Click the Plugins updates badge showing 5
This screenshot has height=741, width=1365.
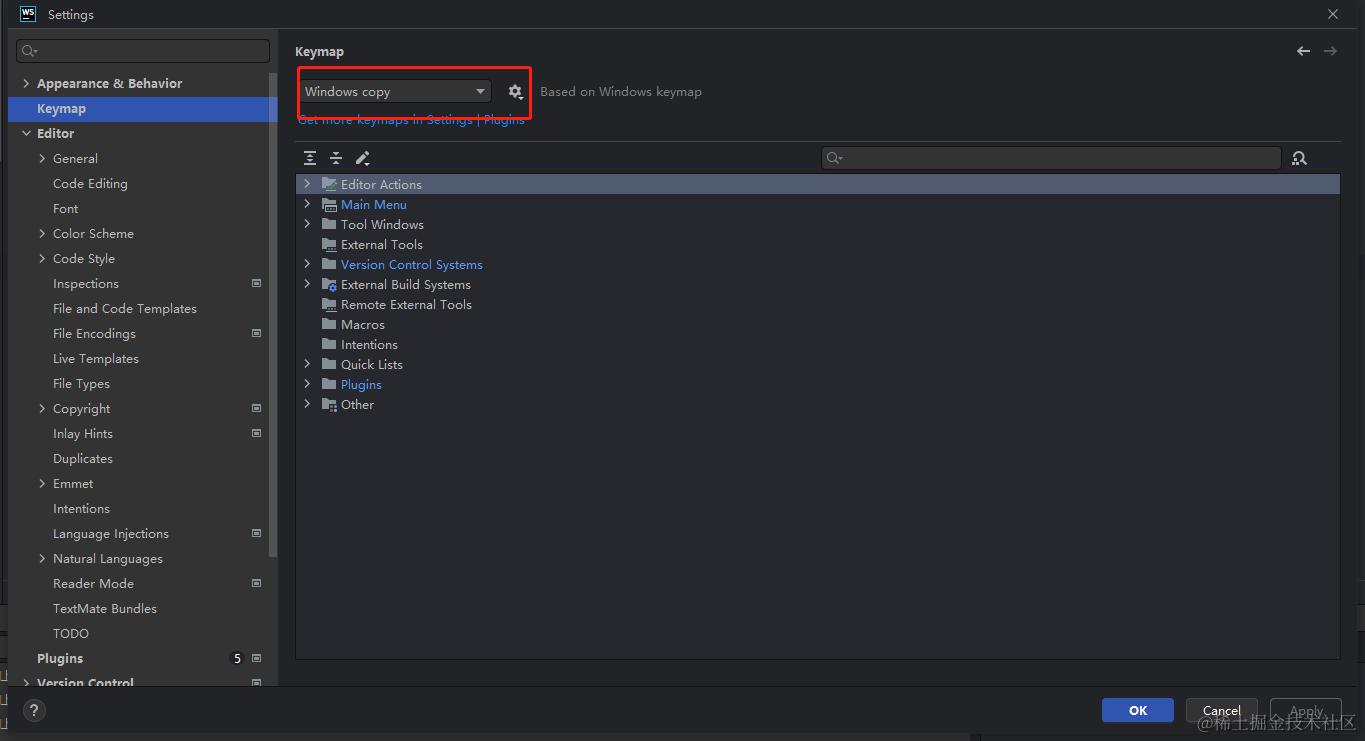(237, 659)
